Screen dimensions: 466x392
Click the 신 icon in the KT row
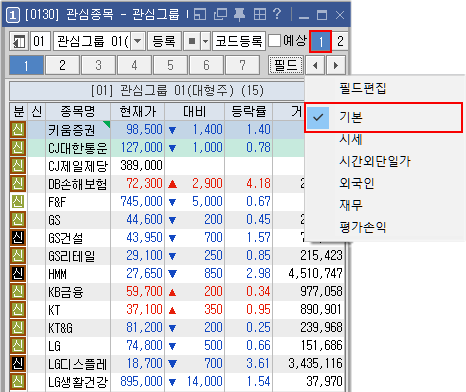click(18, 309)
